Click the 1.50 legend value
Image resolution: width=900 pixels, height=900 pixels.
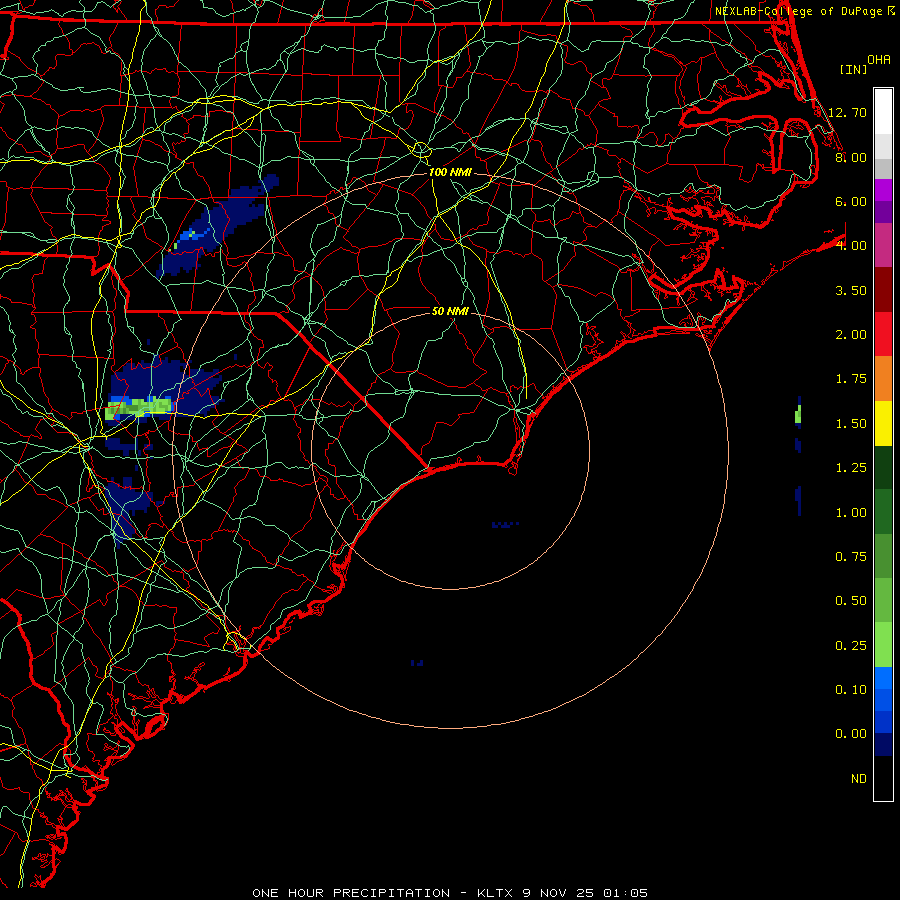(851, 424)
